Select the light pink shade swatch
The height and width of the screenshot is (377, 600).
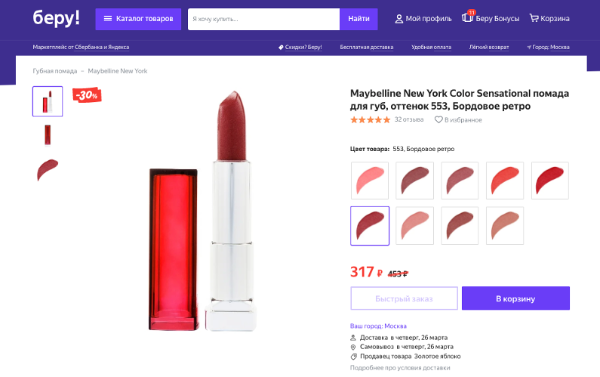pyautogui.click(x=370, y=181)
